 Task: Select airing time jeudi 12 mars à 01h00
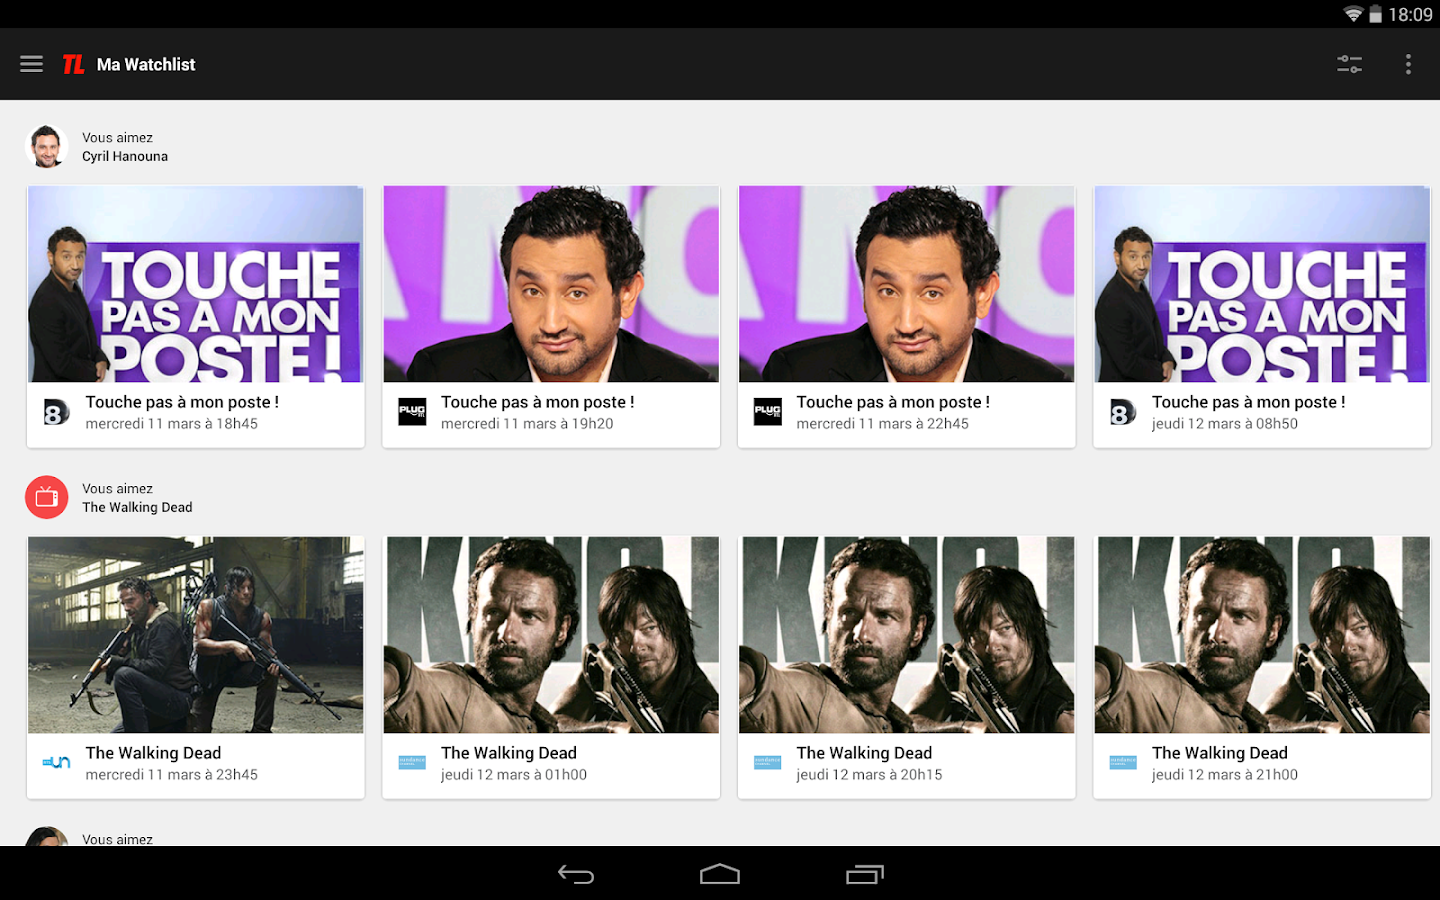click(514, 775)
